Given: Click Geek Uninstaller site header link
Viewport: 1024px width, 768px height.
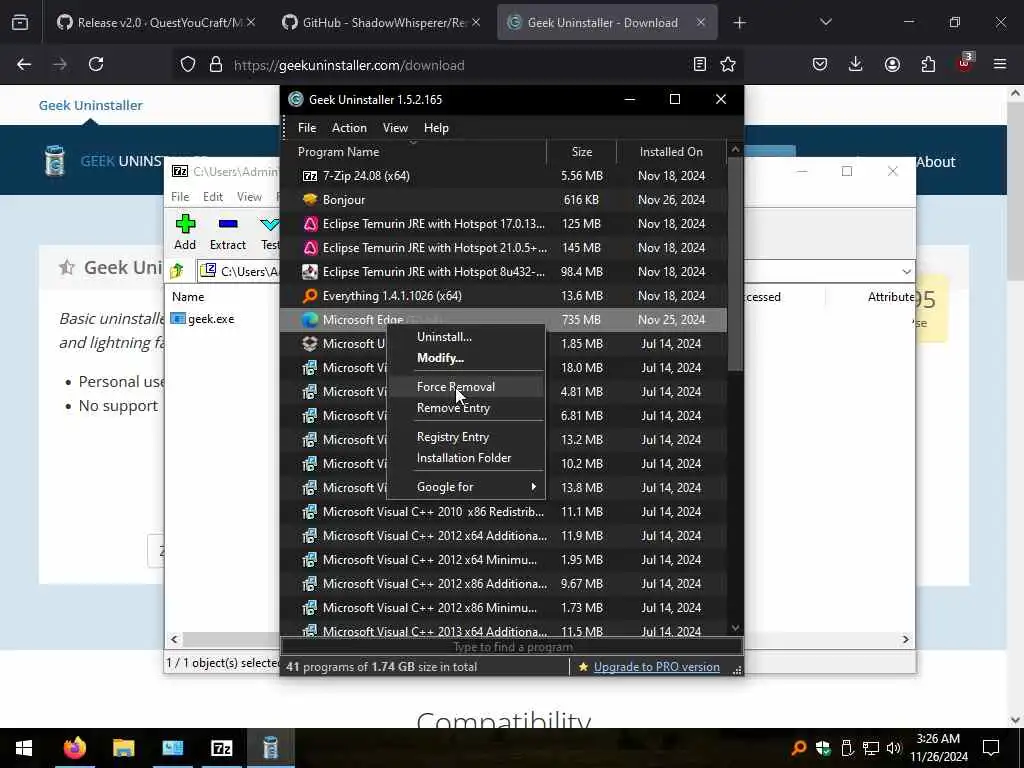Looking at the screenshot, I should pos(90,105).
